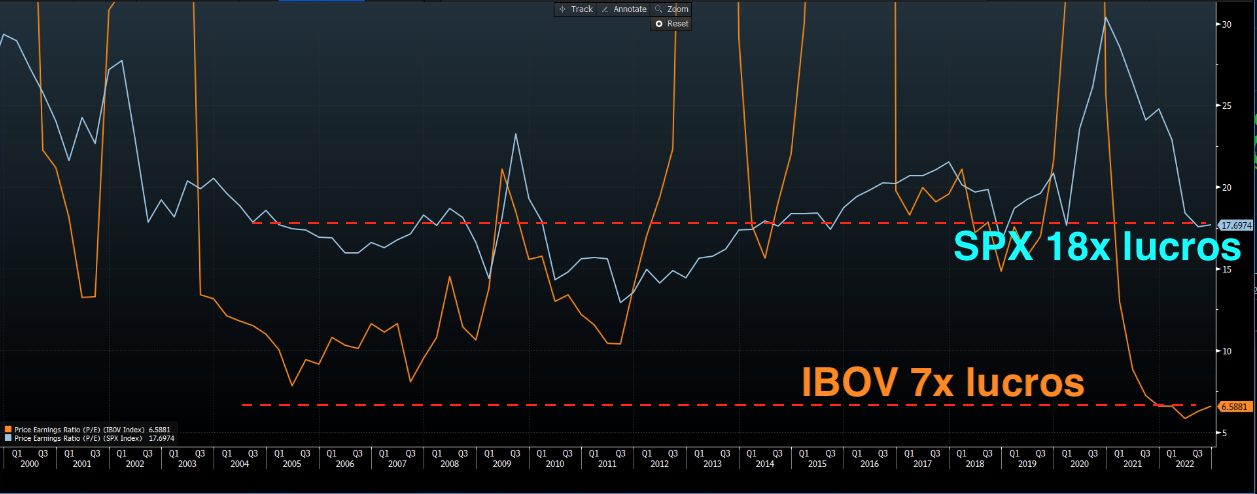Click the 2005 year label on the time axis
This screenshot has width=1257, height=494.
(x=292, y=464)
